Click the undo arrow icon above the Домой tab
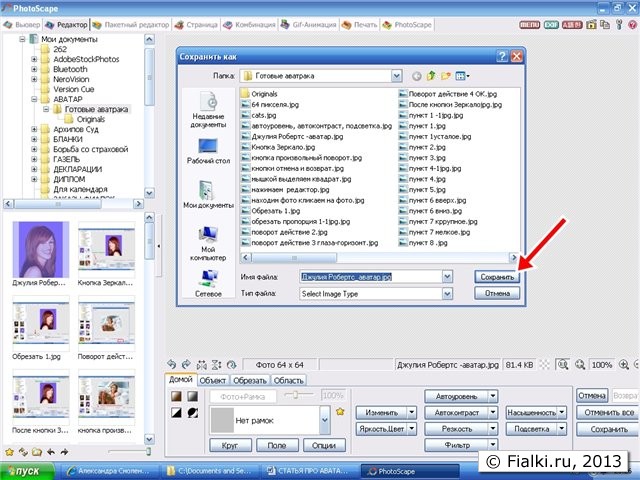Image resolution: width=640 pixels, height=480 pixels. click(171, 364)
